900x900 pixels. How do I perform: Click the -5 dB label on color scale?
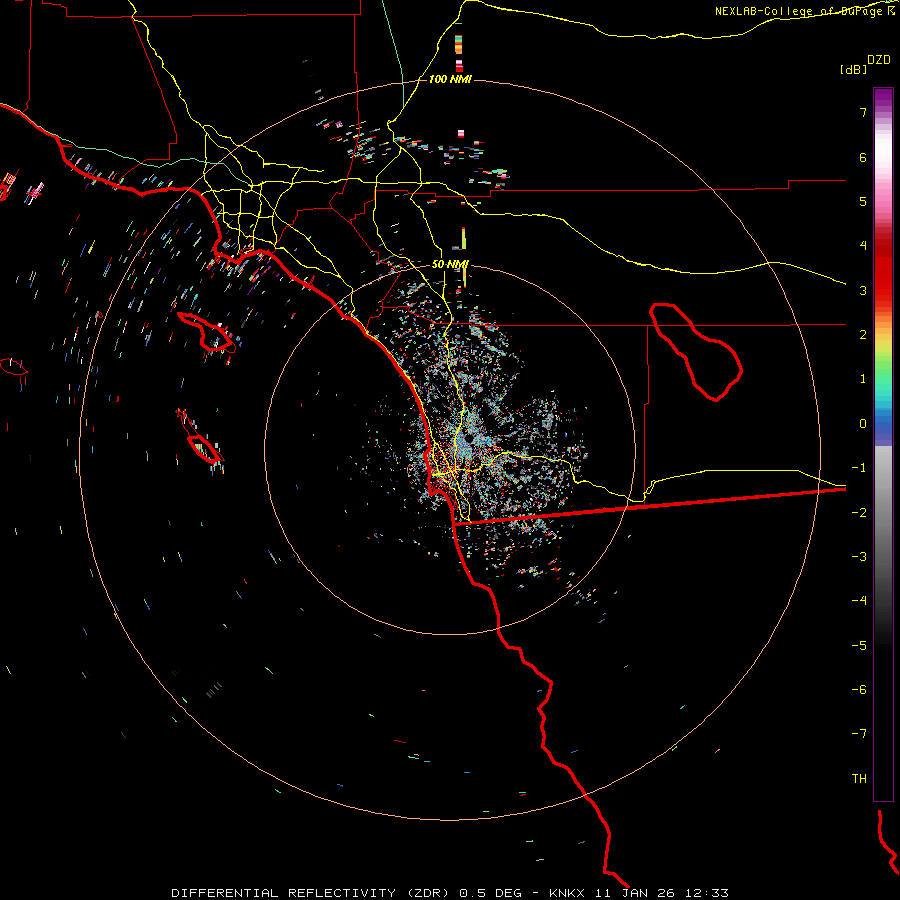click(x=859, y=646)
